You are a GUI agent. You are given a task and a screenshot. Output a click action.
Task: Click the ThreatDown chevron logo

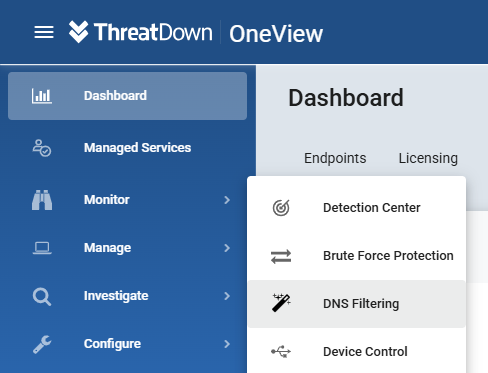point(79,32)
